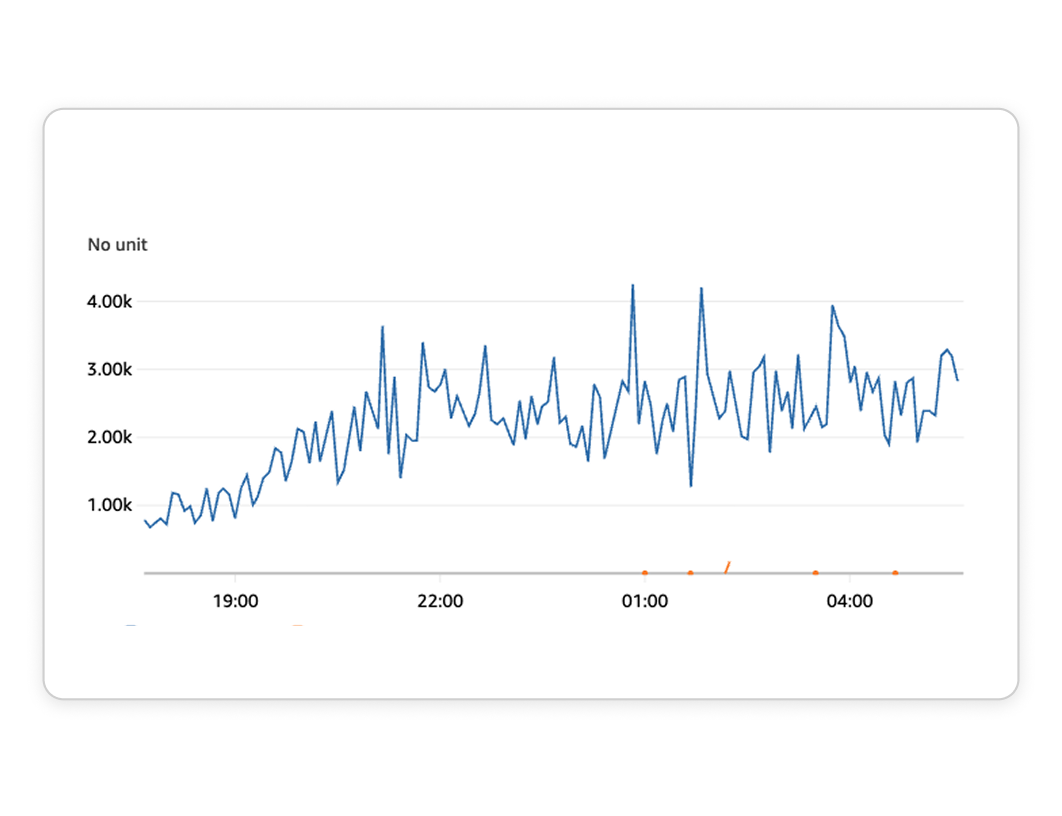Click the highest blue peak near 01:00

tap(632, 286)
